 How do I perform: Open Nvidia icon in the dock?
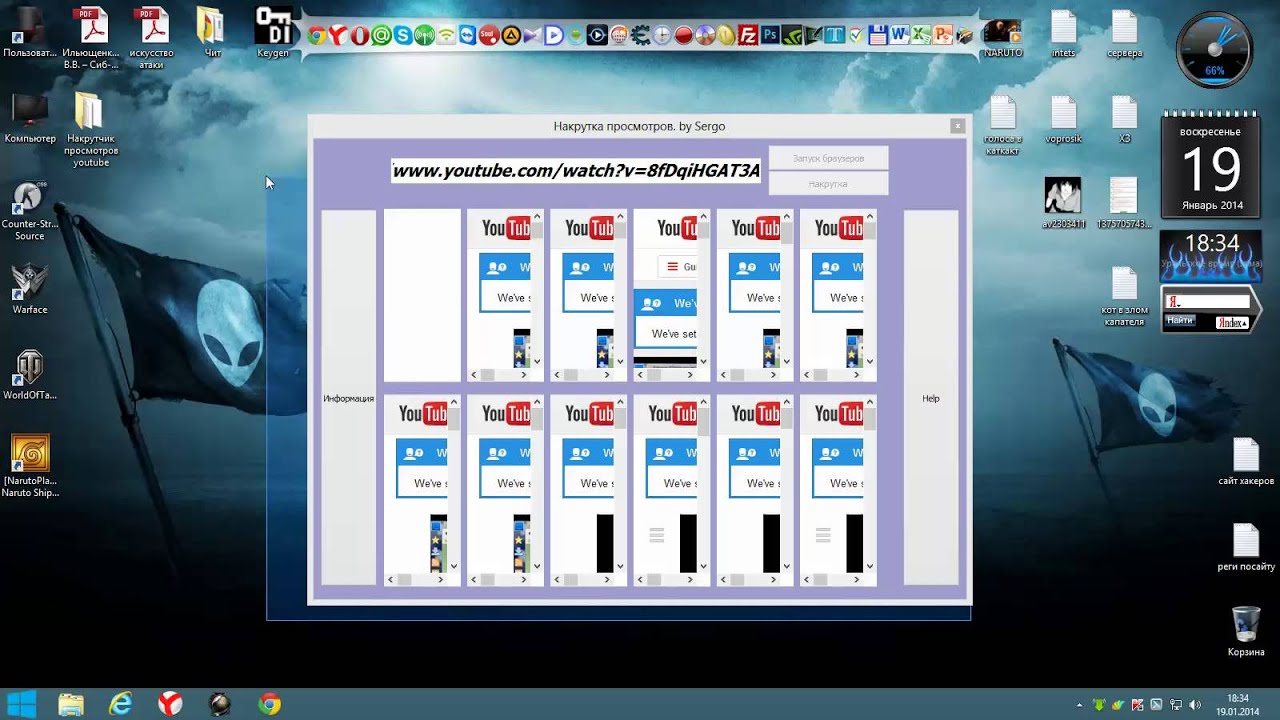pyautogui.click(x=792, y=36)
